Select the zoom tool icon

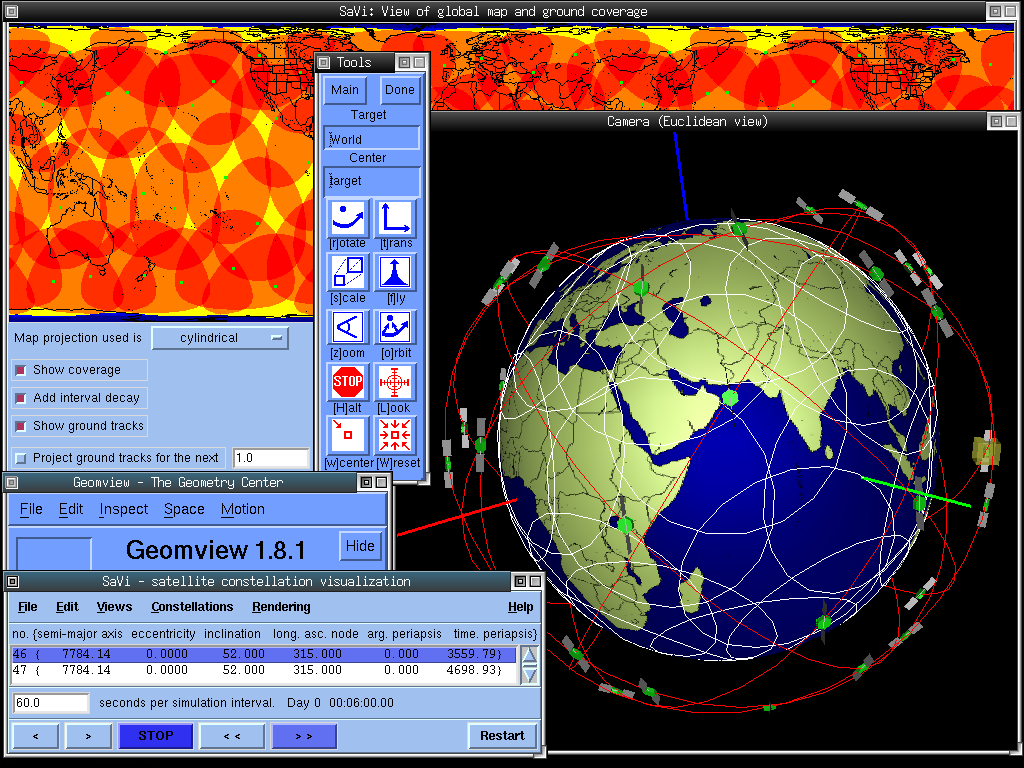349,328
